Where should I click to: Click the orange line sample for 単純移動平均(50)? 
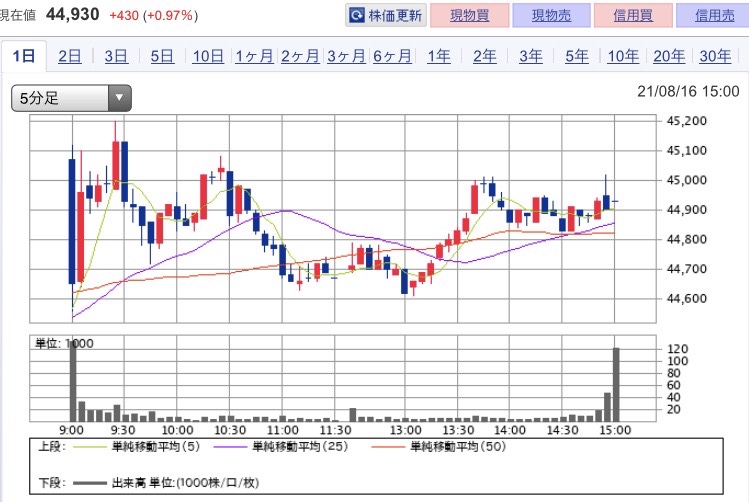pyautogui.click(x=388, y=447)
